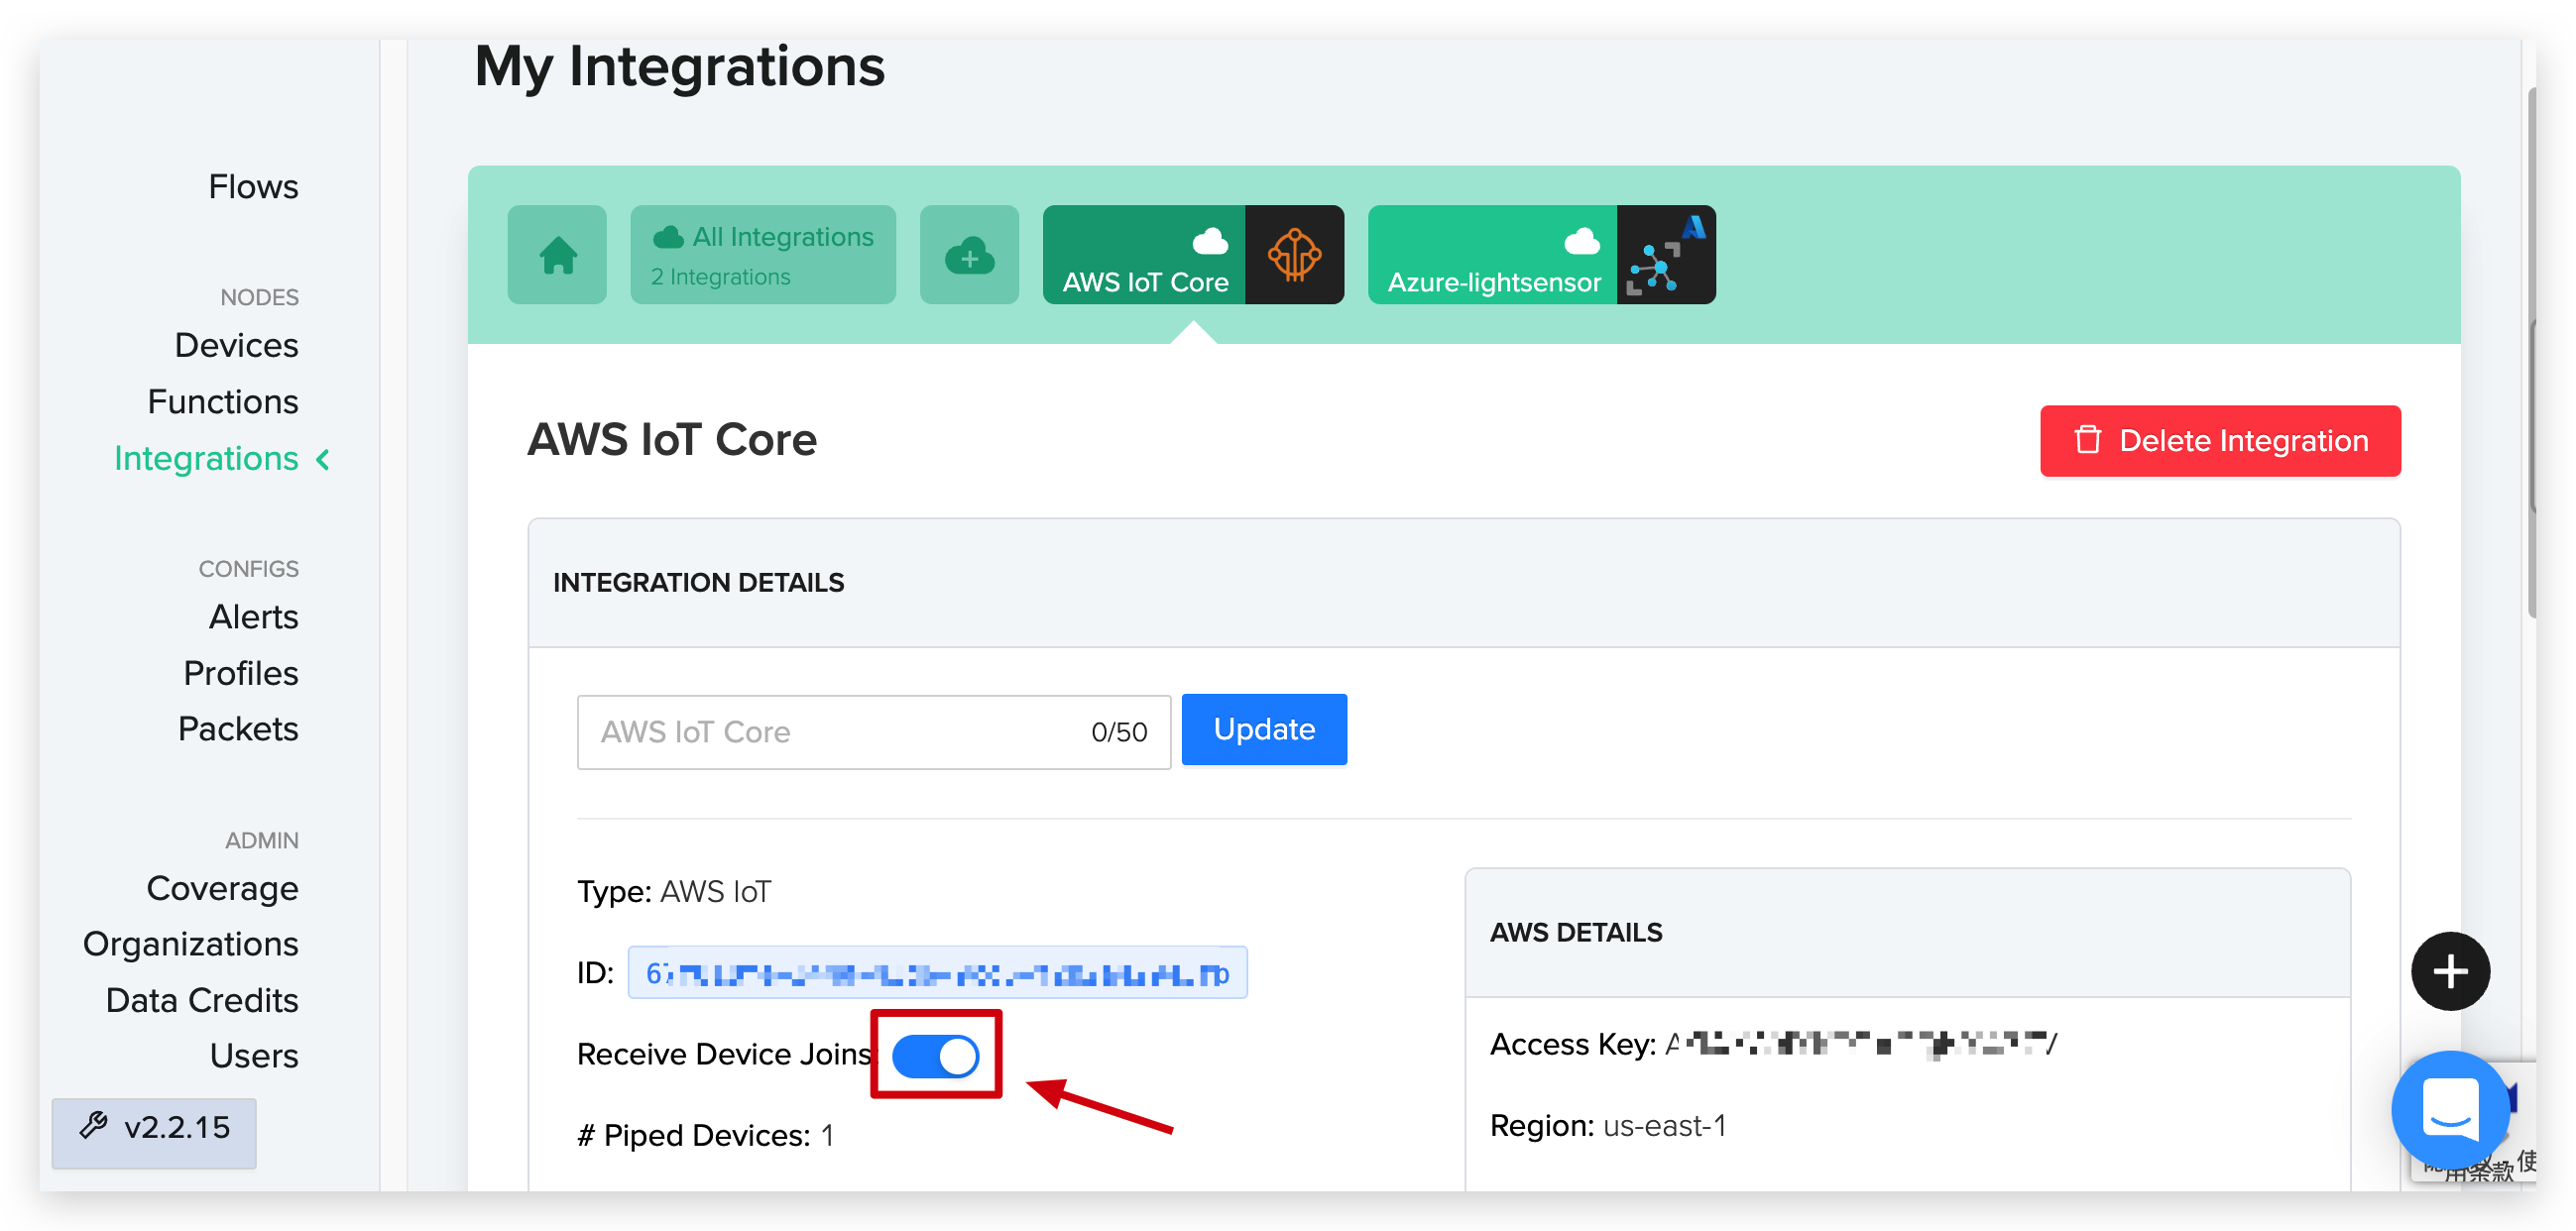Click the Delete Integration button
This screenshot has height=1231, width=2576.
(x=2219, y=441)
